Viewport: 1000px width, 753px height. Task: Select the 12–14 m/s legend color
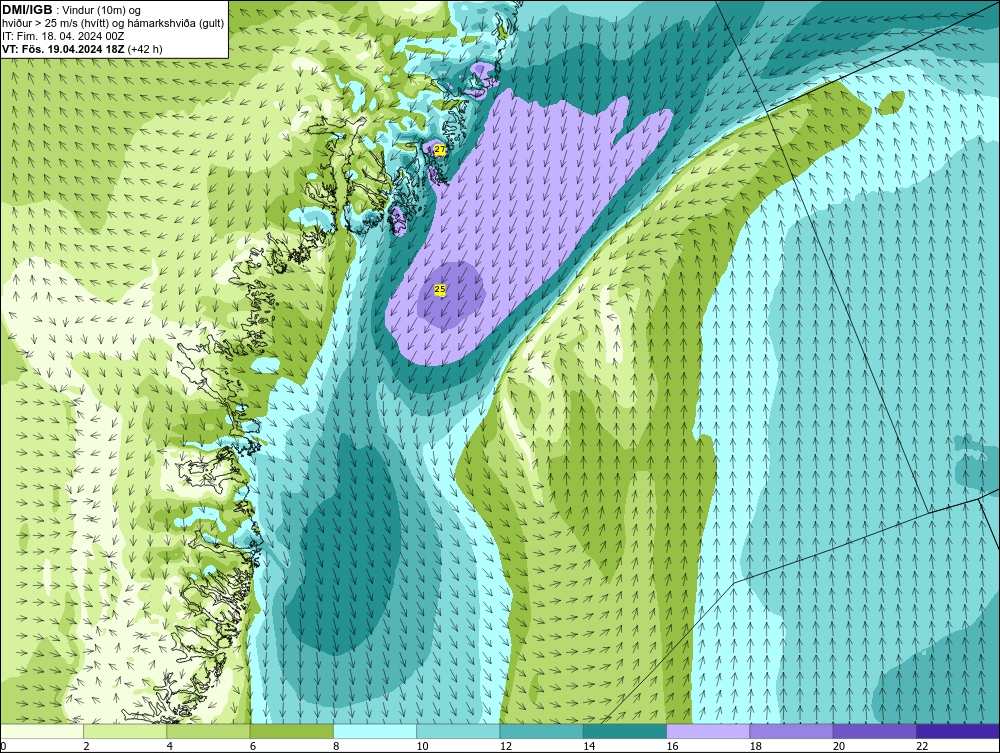541,731
